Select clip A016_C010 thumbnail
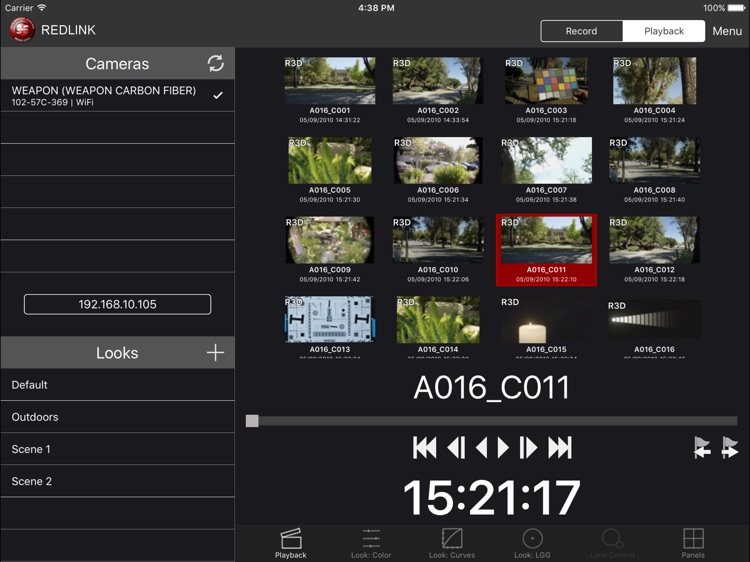The width and height of the screenshot is (750, 562). (x=438, y=240)
